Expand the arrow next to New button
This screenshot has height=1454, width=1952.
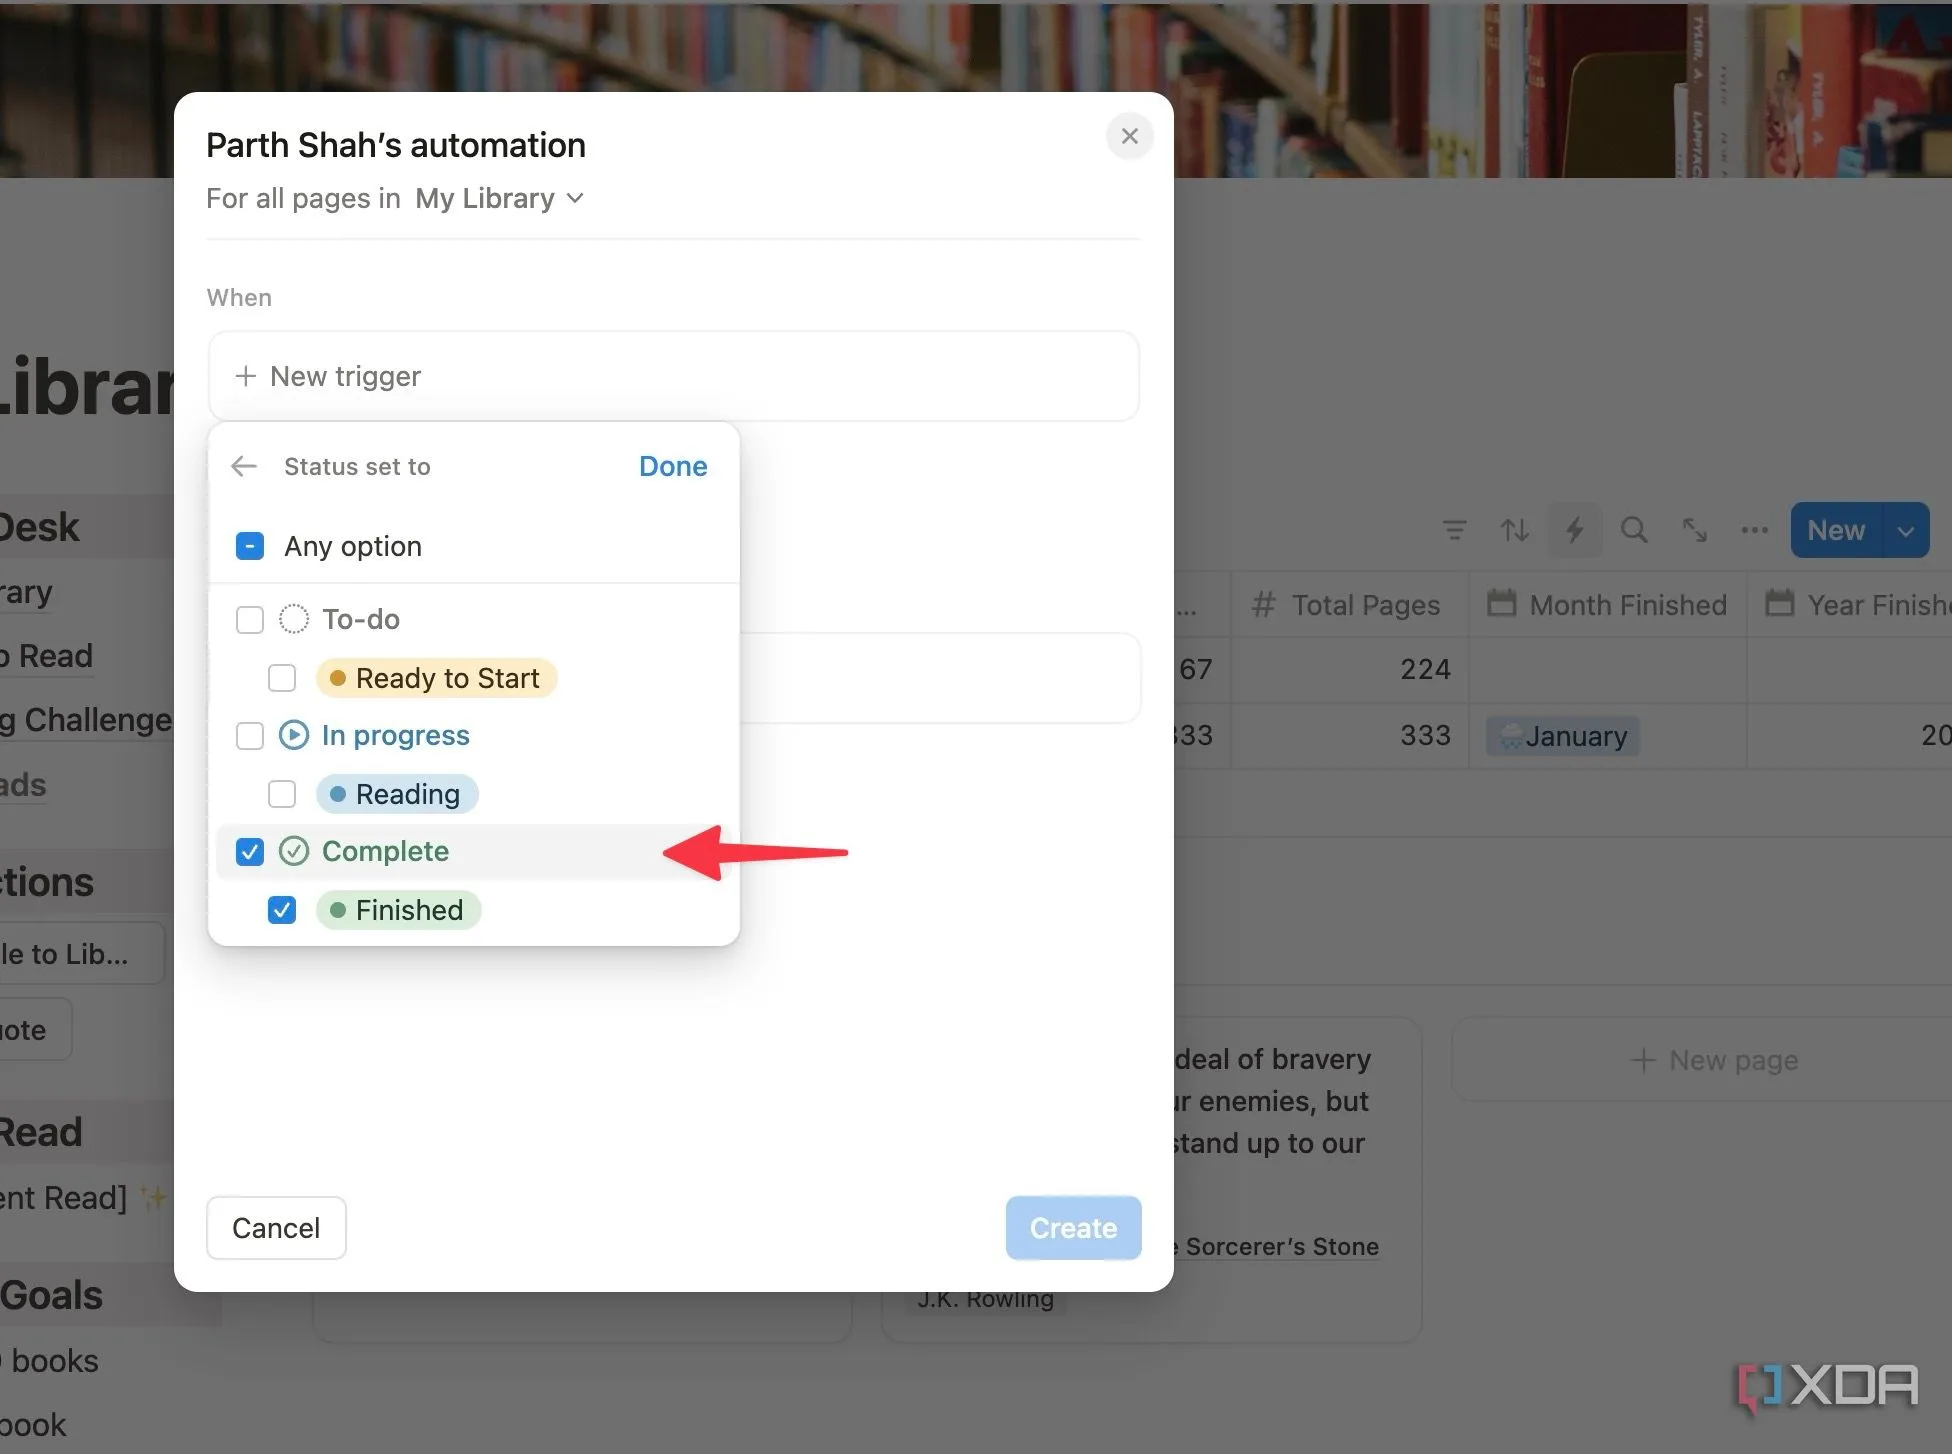click(x=1906, y=531)
